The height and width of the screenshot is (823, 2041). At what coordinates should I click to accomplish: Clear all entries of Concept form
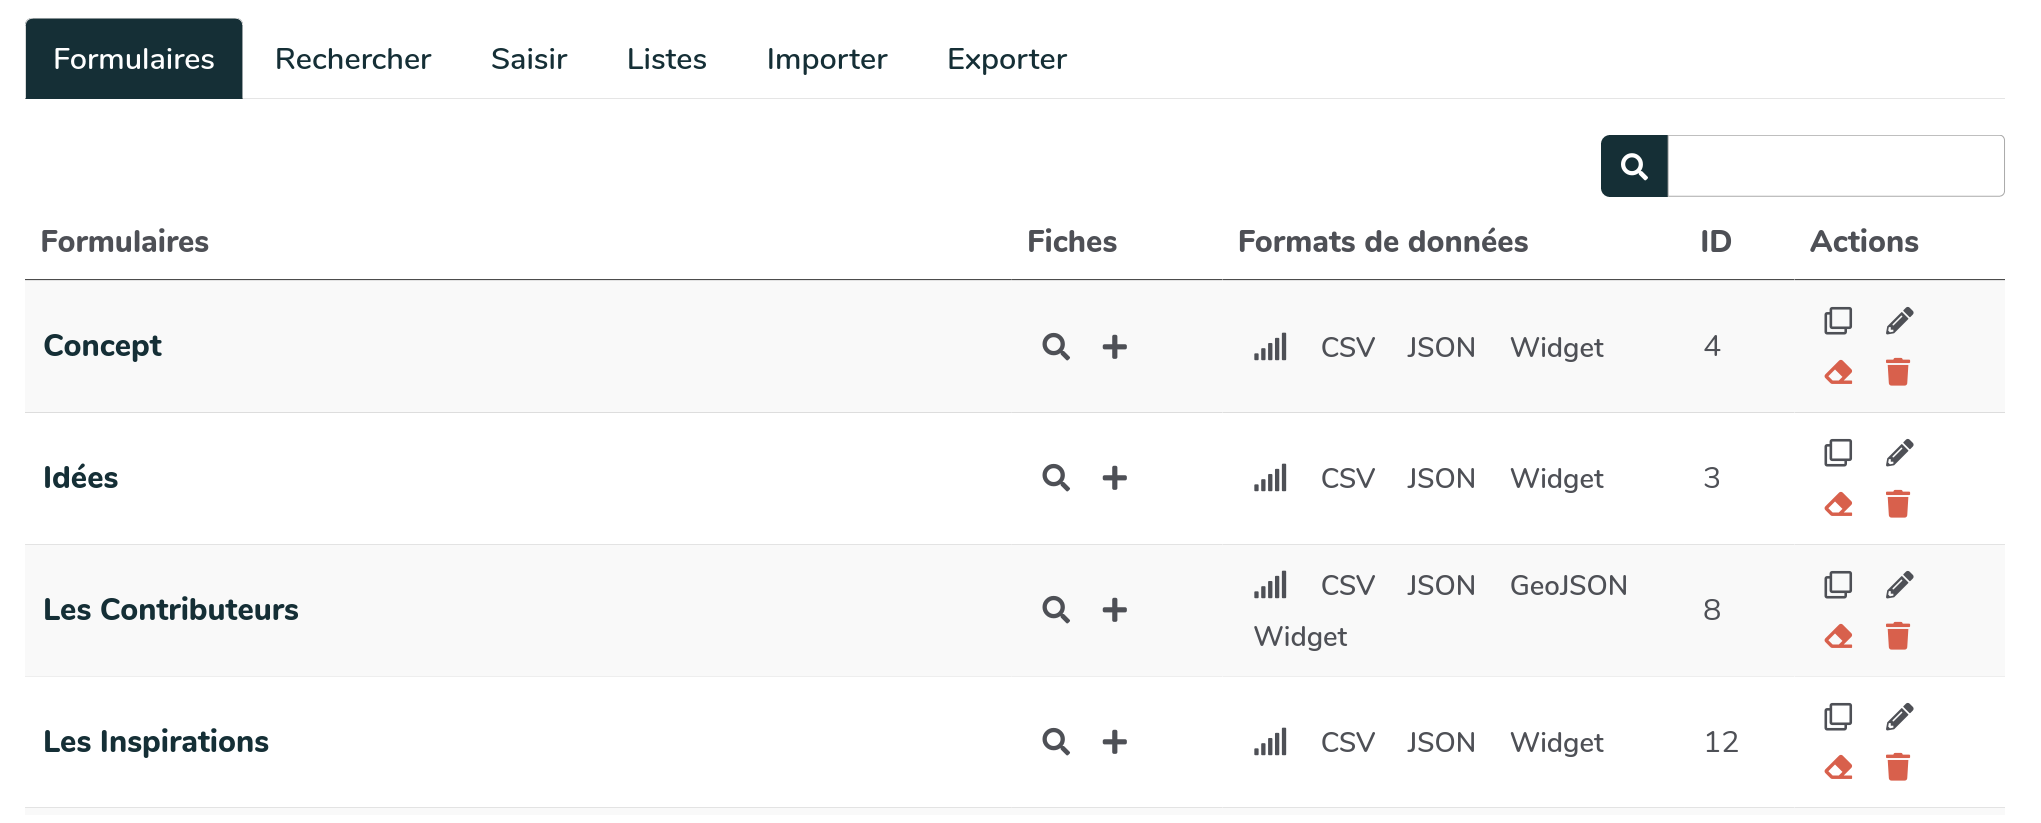pyautogui.click(x=1838, y=373)
